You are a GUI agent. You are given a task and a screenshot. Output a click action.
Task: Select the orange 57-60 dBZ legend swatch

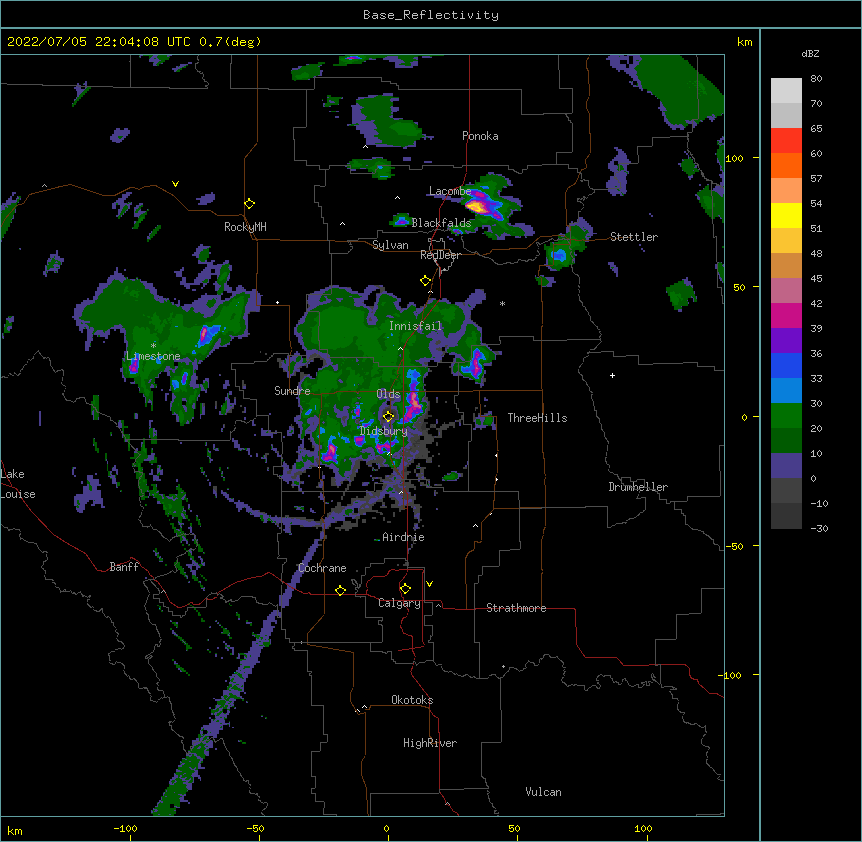pyautogui.click(x=786, y=165)
